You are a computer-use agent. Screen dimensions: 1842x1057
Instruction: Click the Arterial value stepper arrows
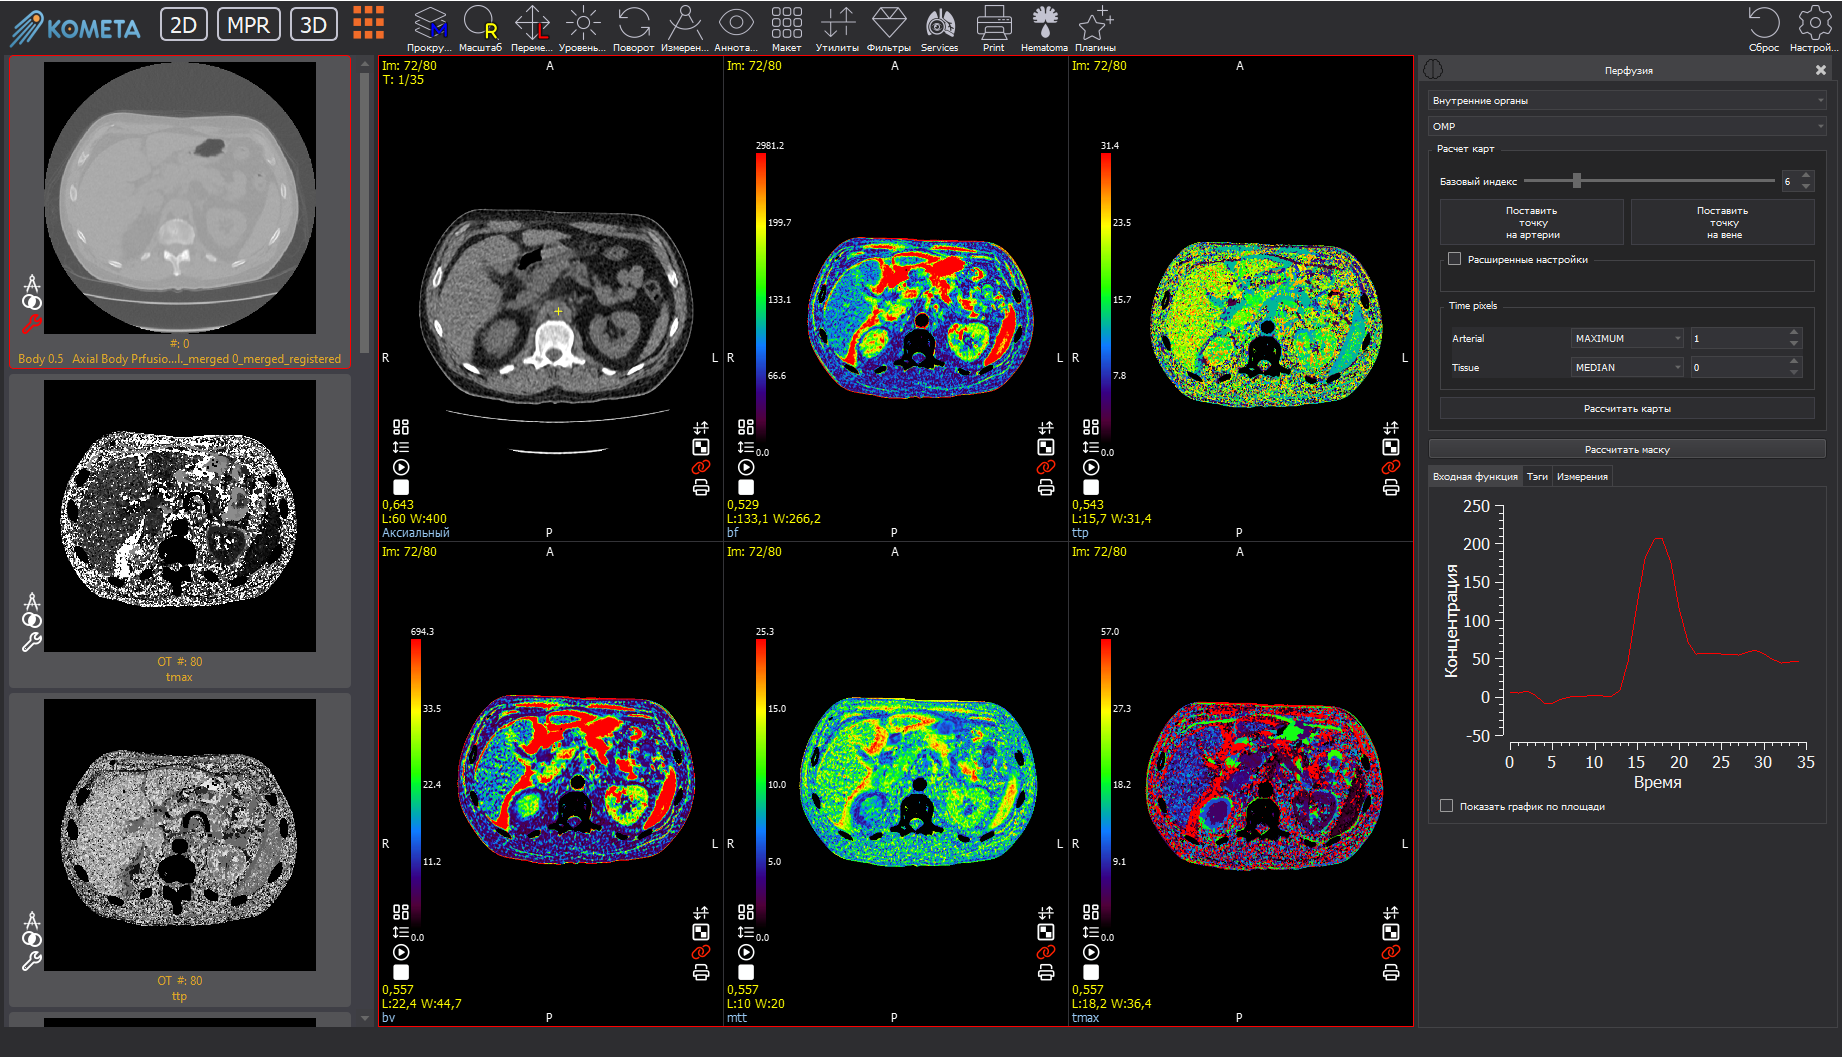pos(1794,339)
